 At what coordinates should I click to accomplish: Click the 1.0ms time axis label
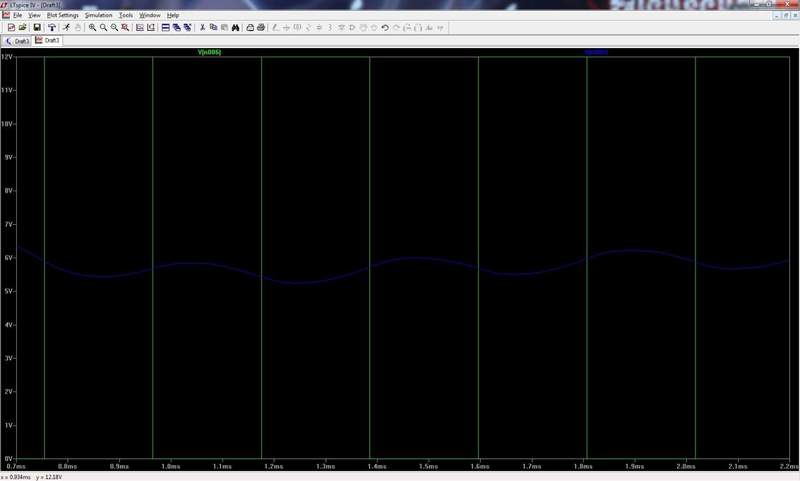point(171,466)
